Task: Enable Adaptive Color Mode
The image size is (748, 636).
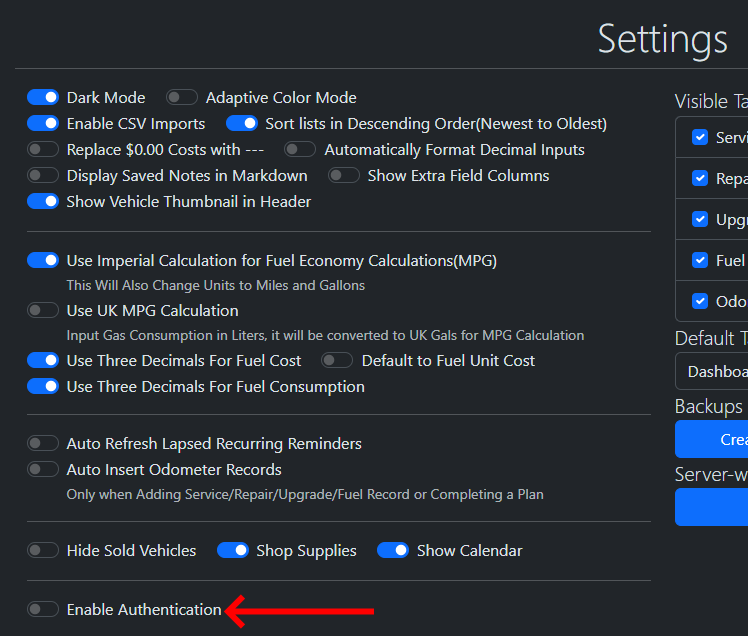Action: click(x=182, y=98)
